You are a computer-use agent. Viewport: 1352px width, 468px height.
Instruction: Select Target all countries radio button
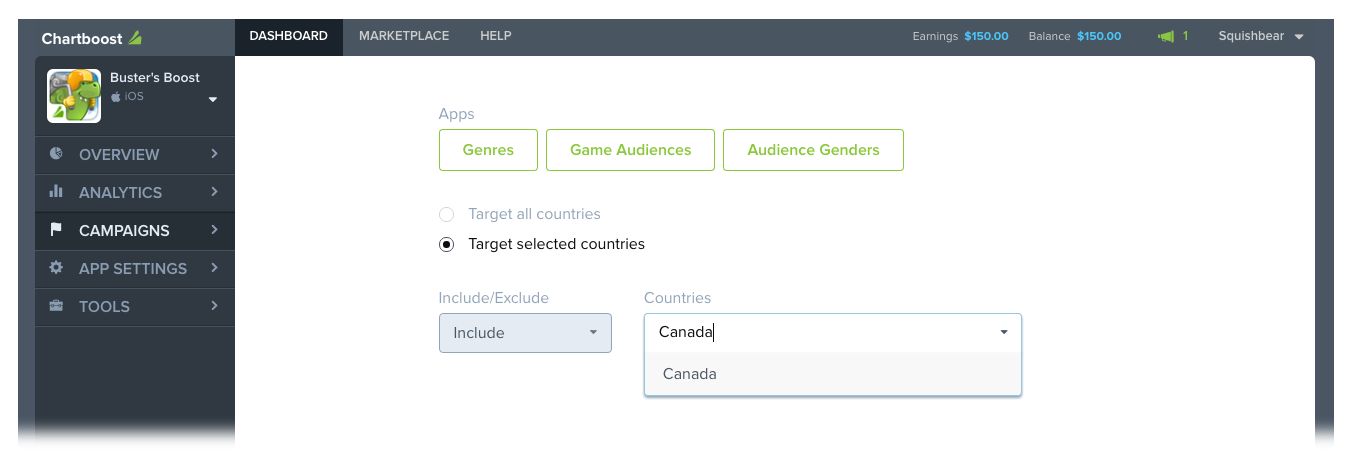point(447,214)
